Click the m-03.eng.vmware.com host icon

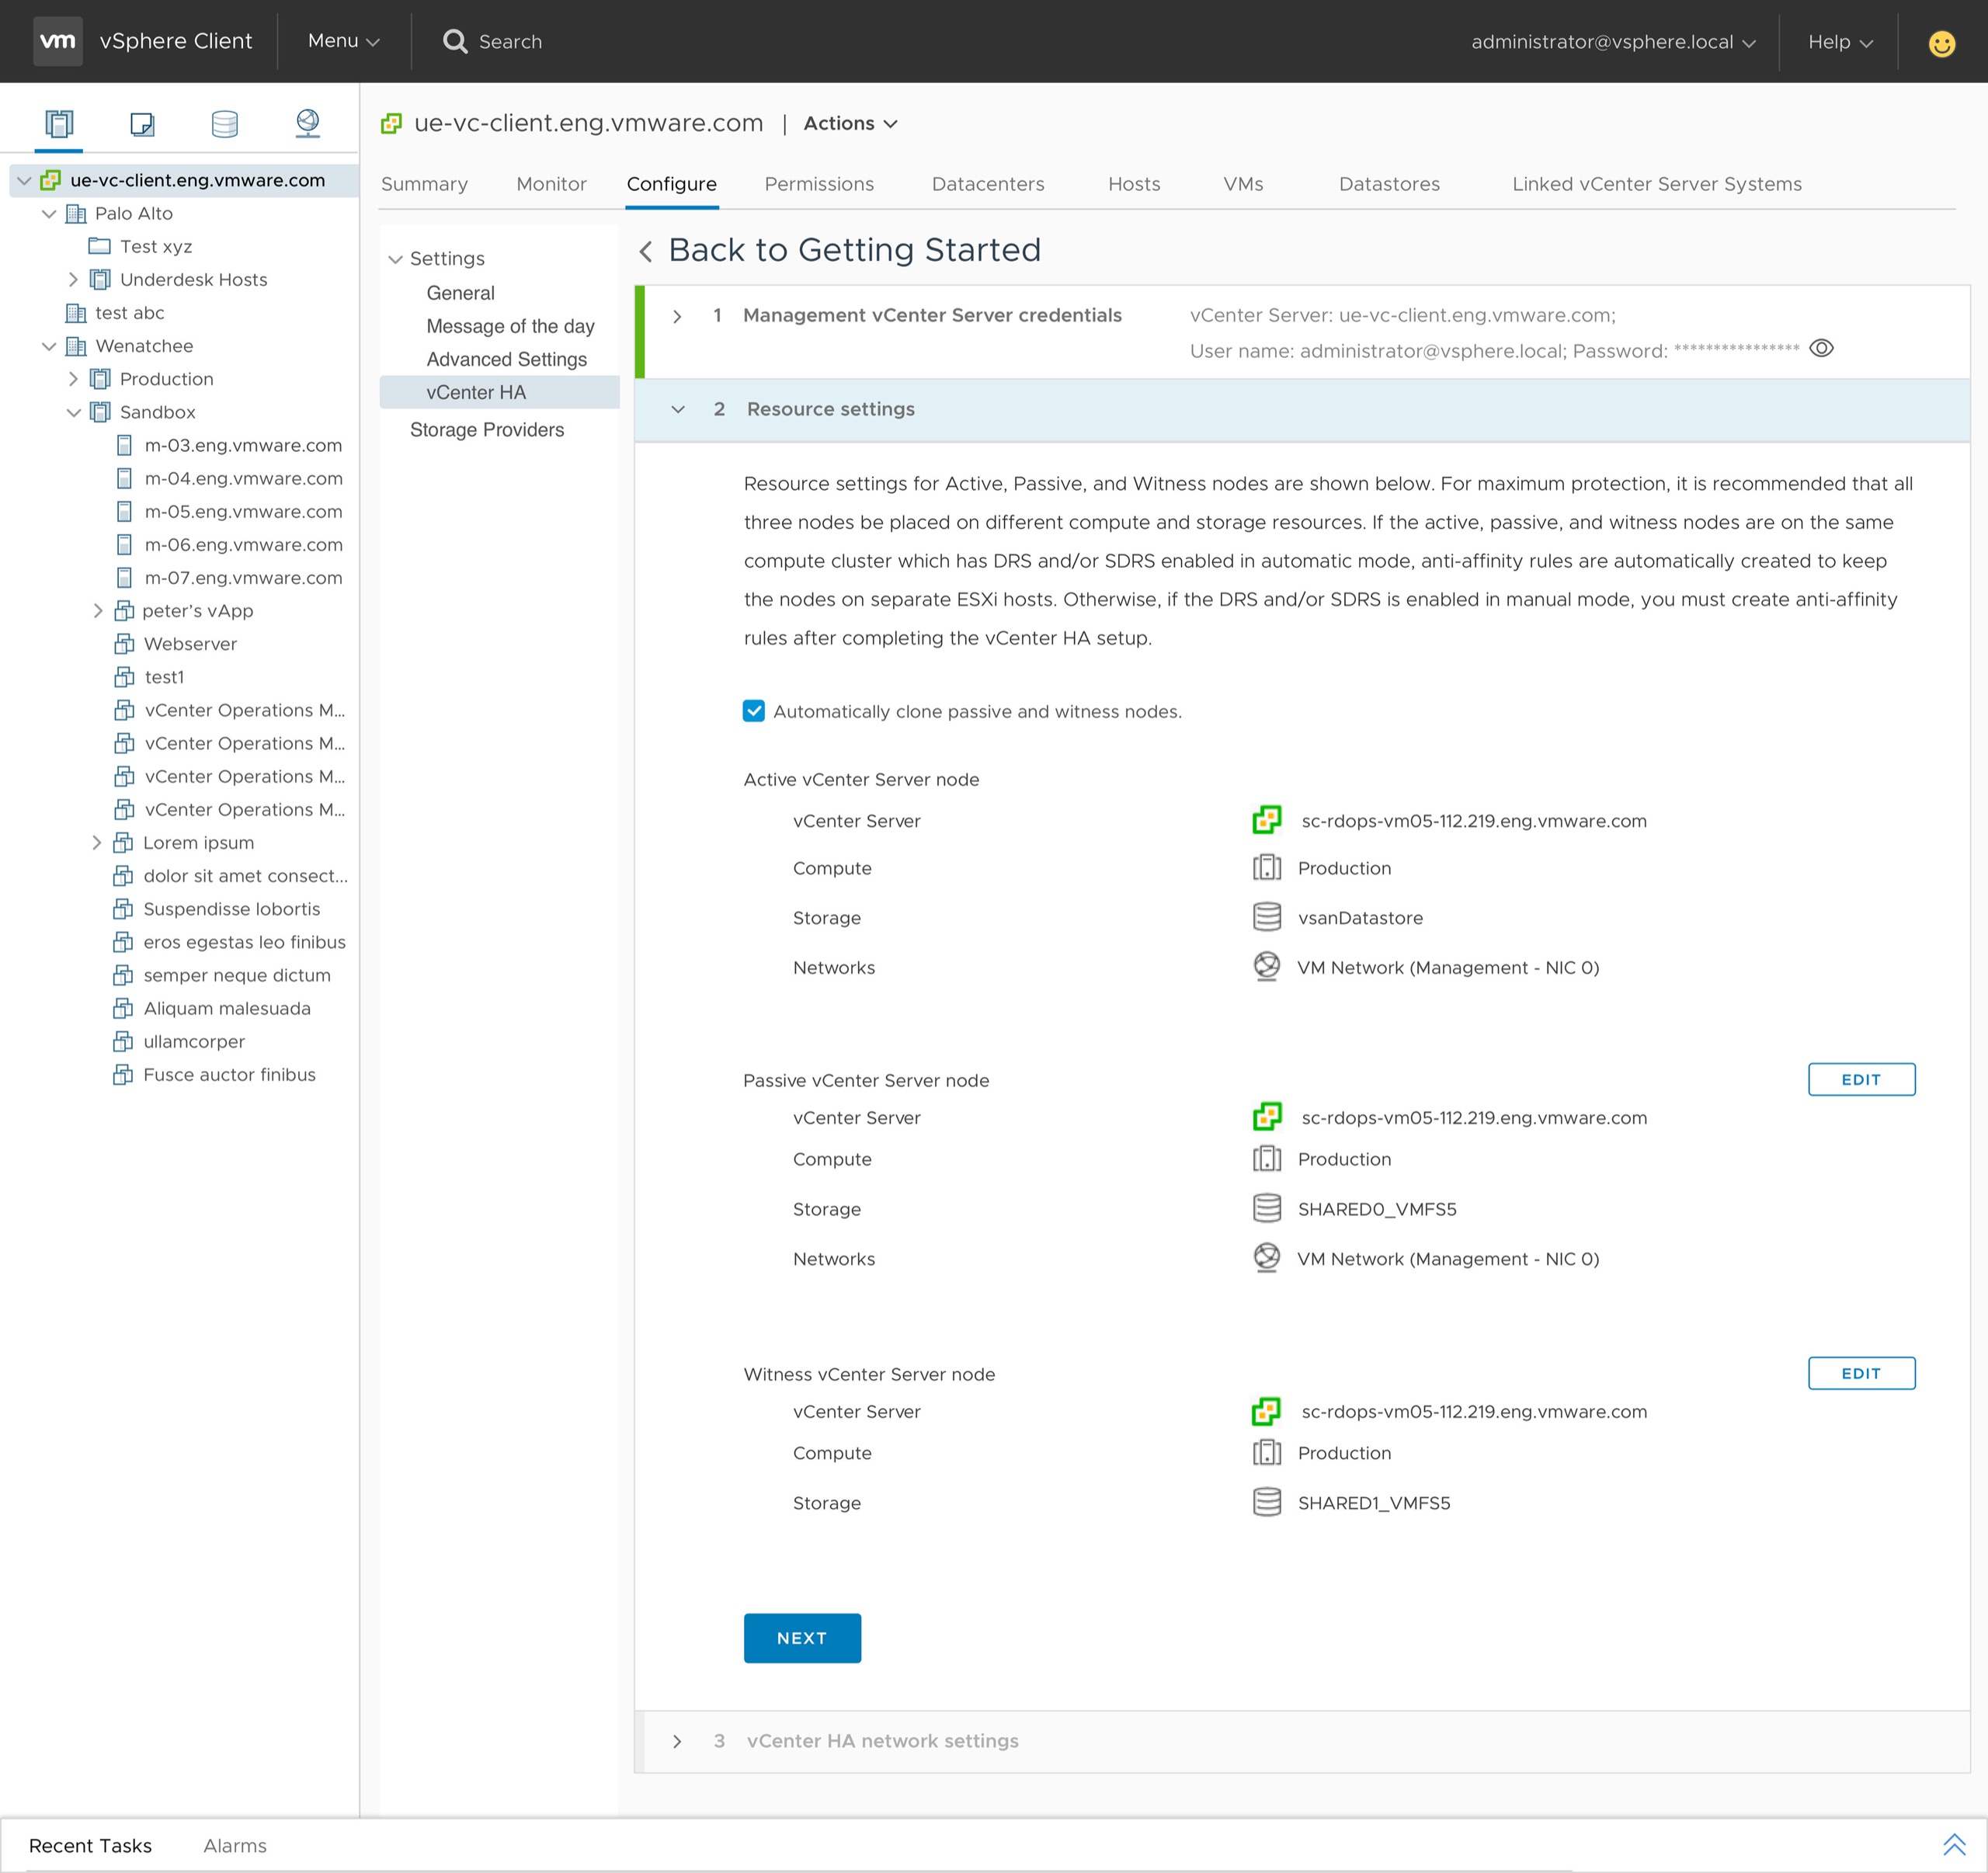[124, 445]
